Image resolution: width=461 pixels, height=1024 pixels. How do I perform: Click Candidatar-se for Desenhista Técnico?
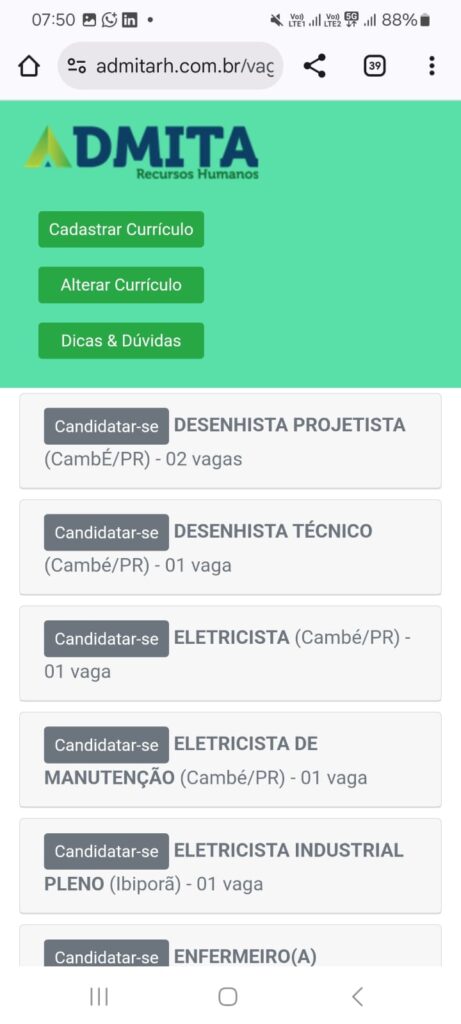pos(106,532)
